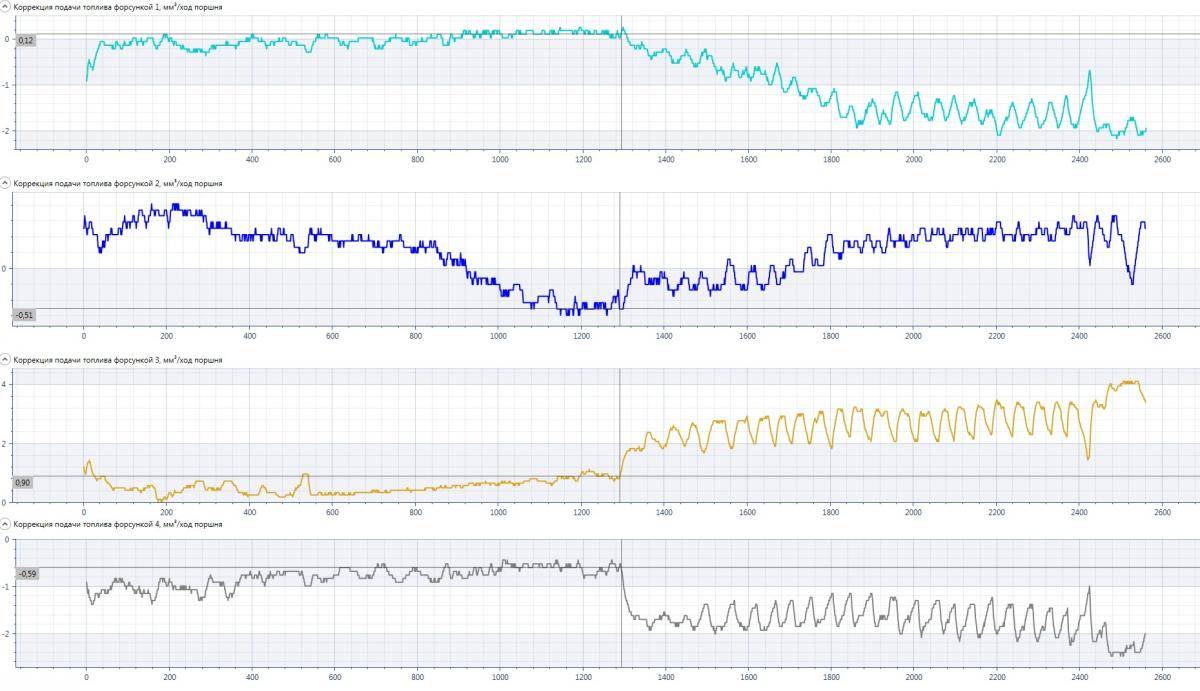Click the 1000 x-axis tick on top chart

tap(501, 159)
